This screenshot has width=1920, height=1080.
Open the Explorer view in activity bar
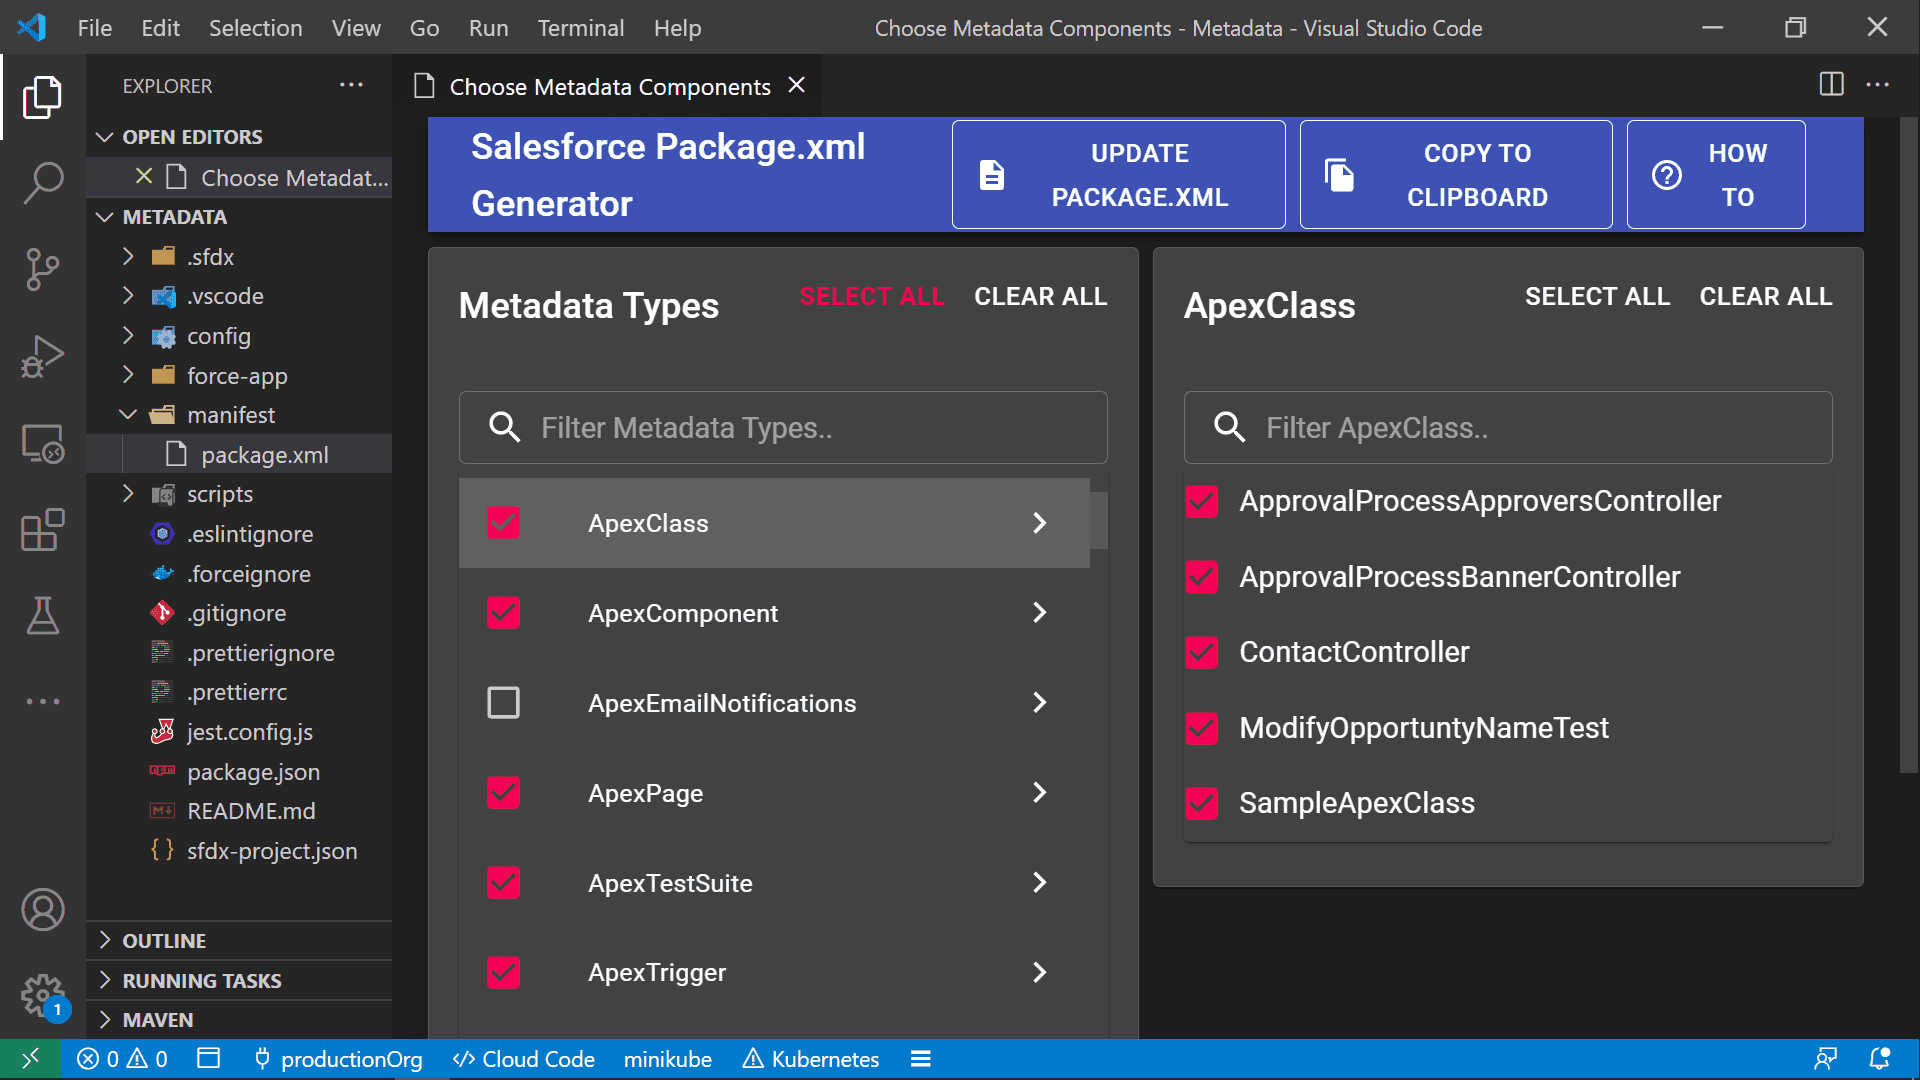click(42, 97)
